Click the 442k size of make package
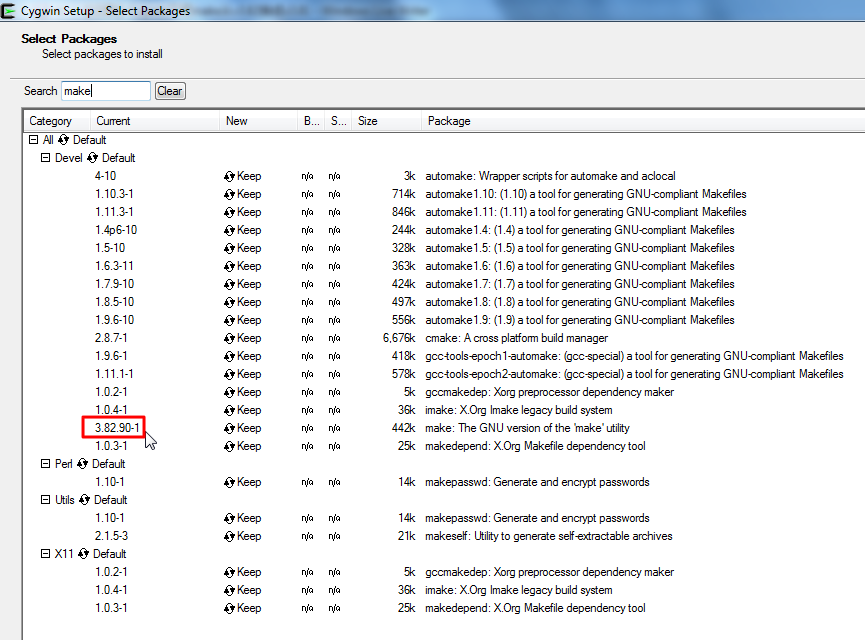The height and width of the screenshot is (640, 865). [403, 428]
